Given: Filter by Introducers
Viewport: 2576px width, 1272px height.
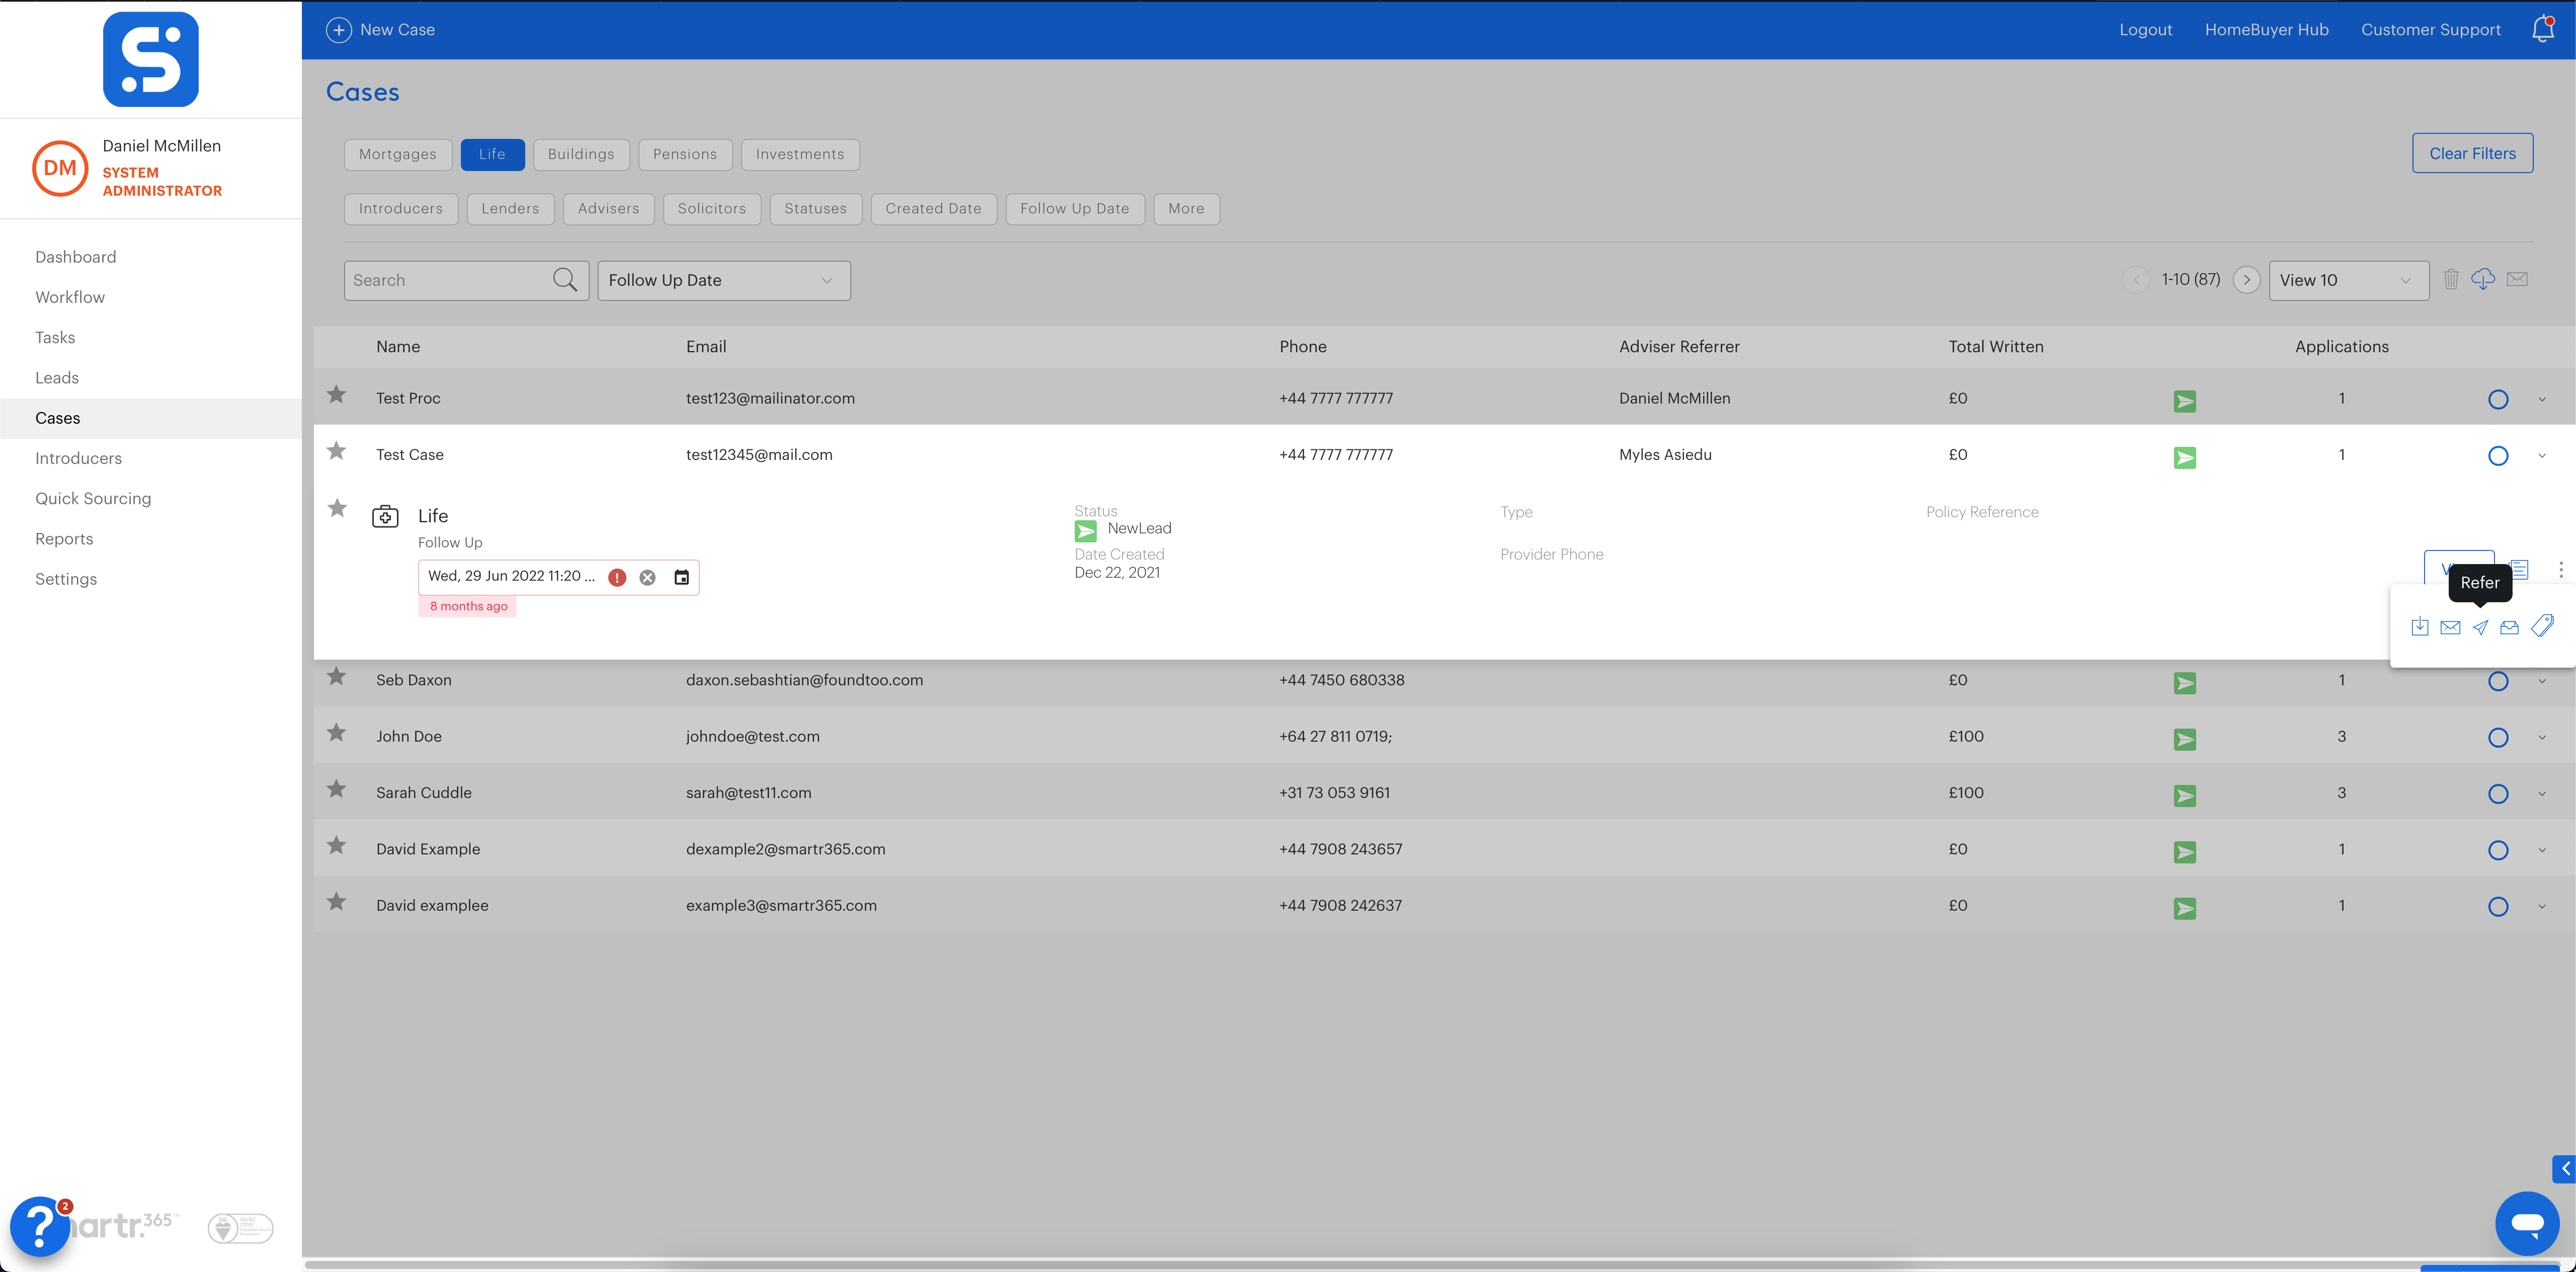Looking at the screenshot, I should click(x=401, y=209).
